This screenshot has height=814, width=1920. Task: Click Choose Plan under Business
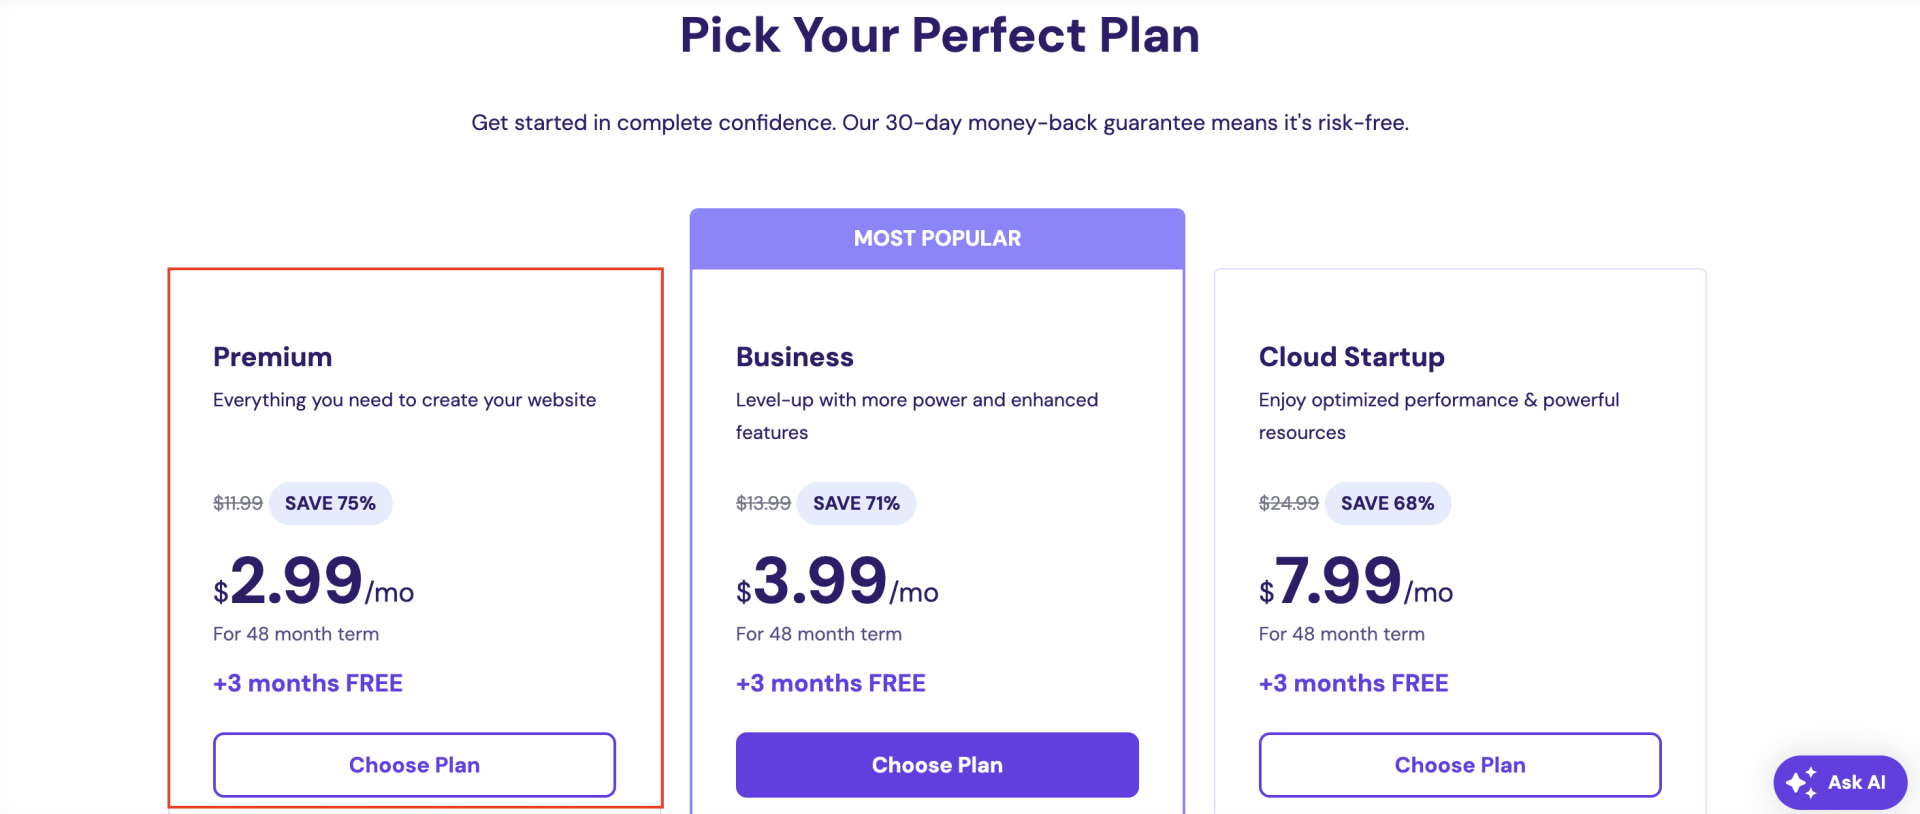[937, 765]
